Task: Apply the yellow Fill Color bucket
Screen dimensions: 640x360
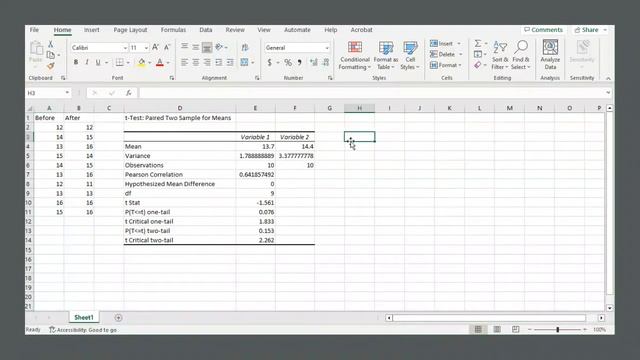Action: 142,62
